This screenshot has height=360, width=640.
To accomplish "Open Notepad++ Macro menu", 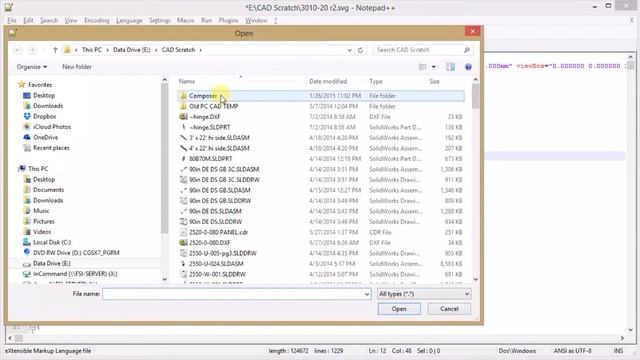I will tap(186, 20).
